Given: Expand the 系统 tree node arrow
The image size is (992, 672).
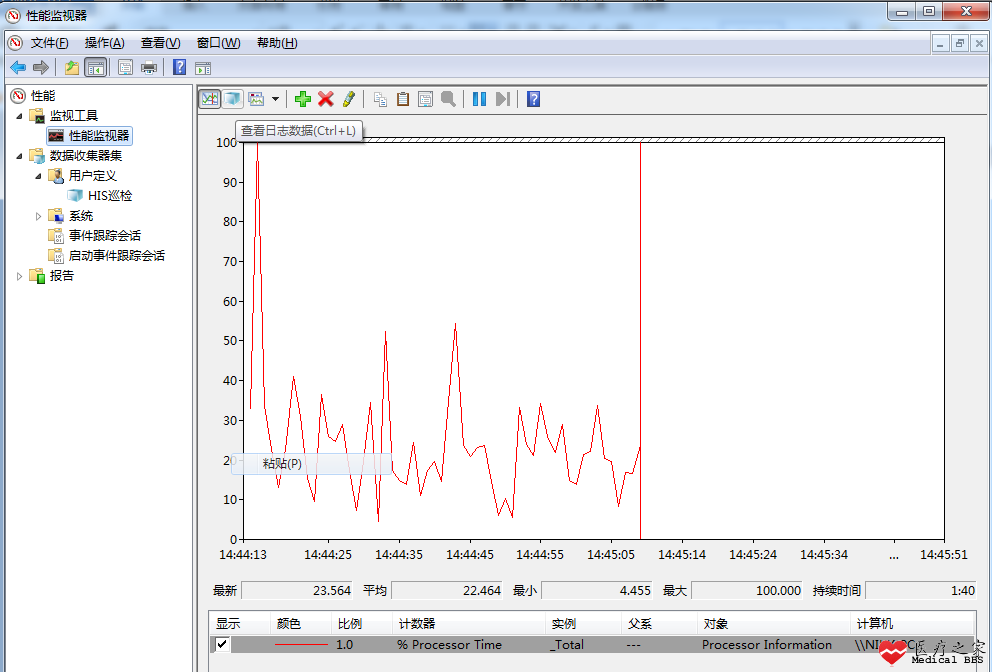Looking at the screenshot, I should [x=38, y=216].
